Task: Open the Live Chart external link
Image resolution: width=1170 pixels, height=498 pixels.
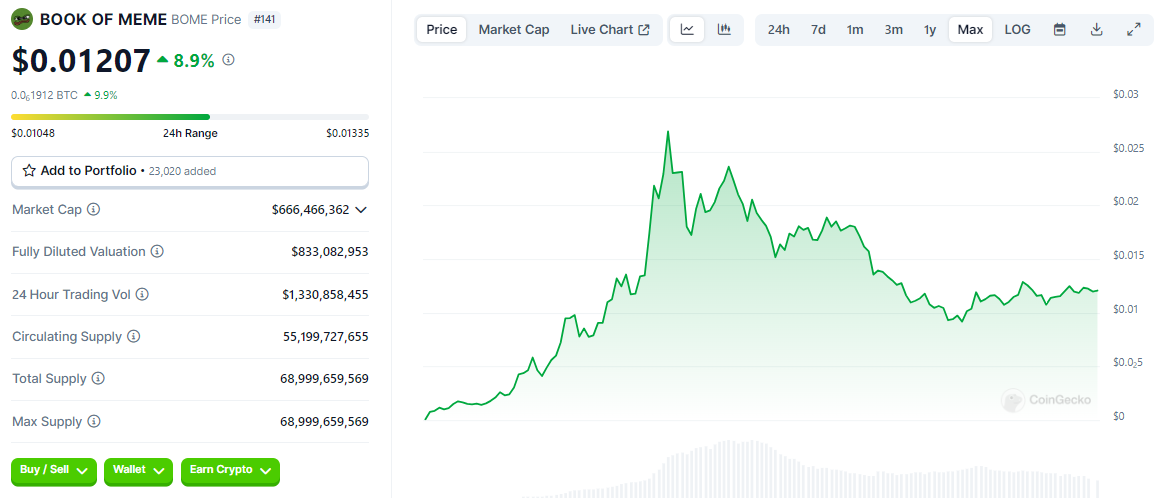Action: 610,30
